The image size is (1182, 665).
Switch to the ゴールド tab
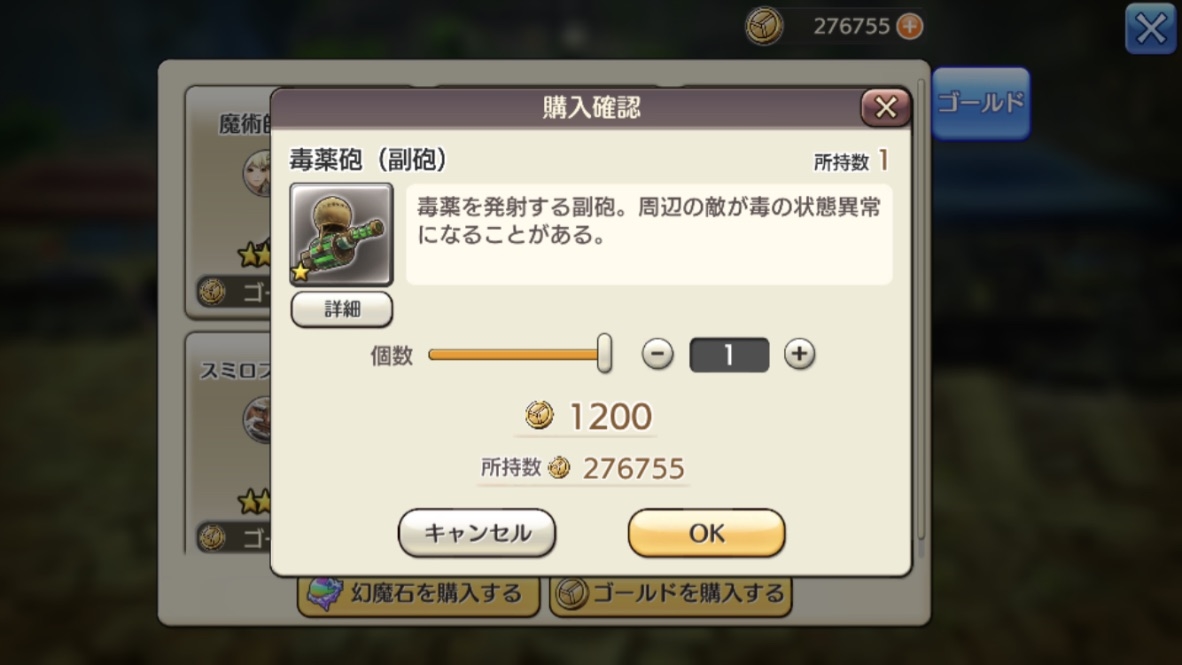[981, 103]
